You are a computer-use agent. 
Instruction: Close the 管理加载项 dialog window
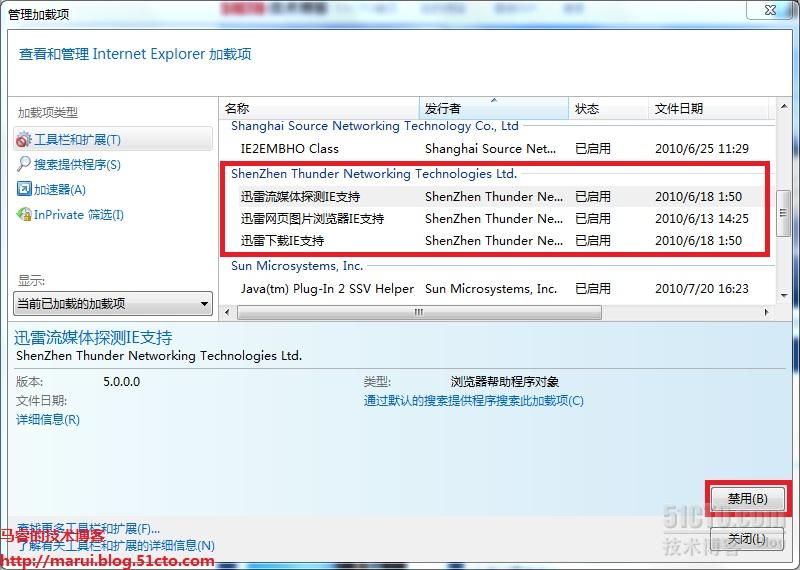tap(770, 10)
